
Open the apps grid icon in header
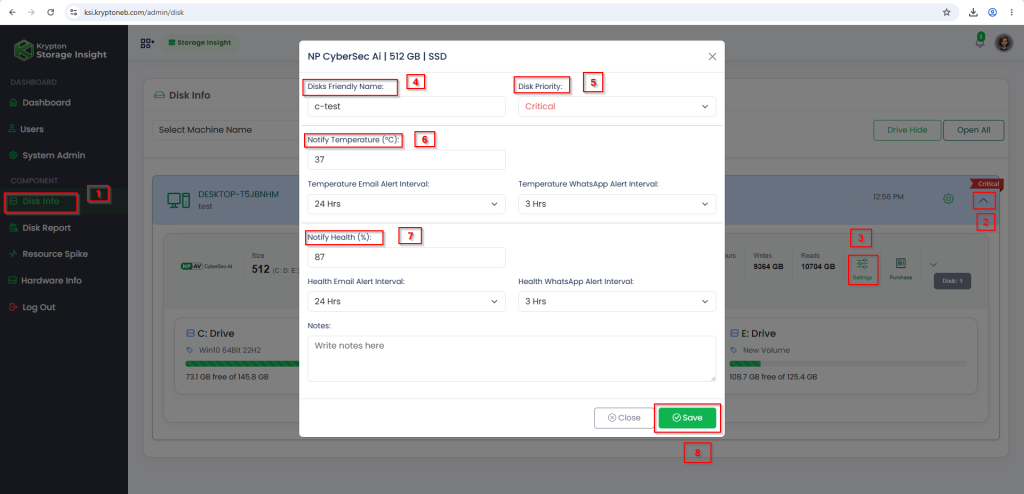tap(147, 43)
